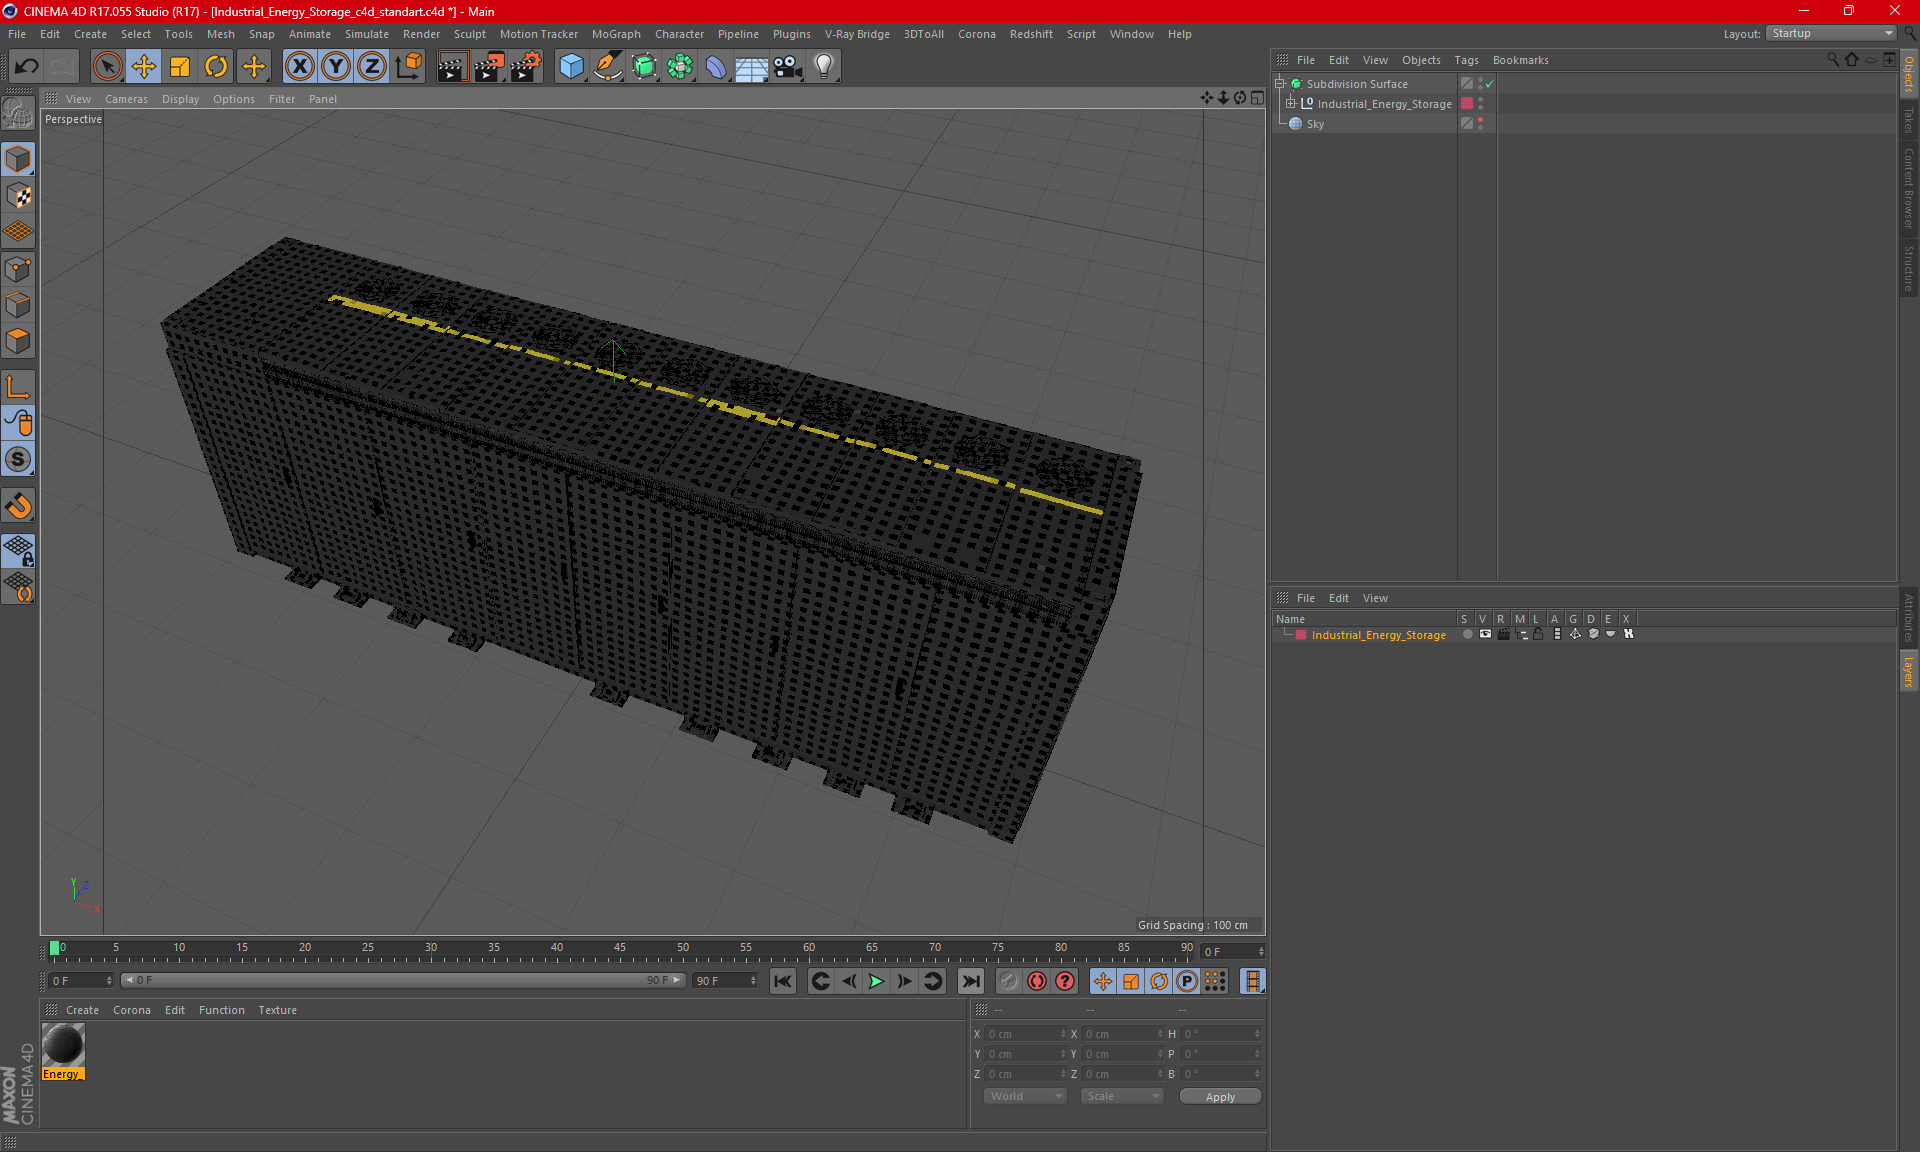The image size is (1920, 1152).
Task: Toggle X-axis lock button
Action: (x=299, y=67)
